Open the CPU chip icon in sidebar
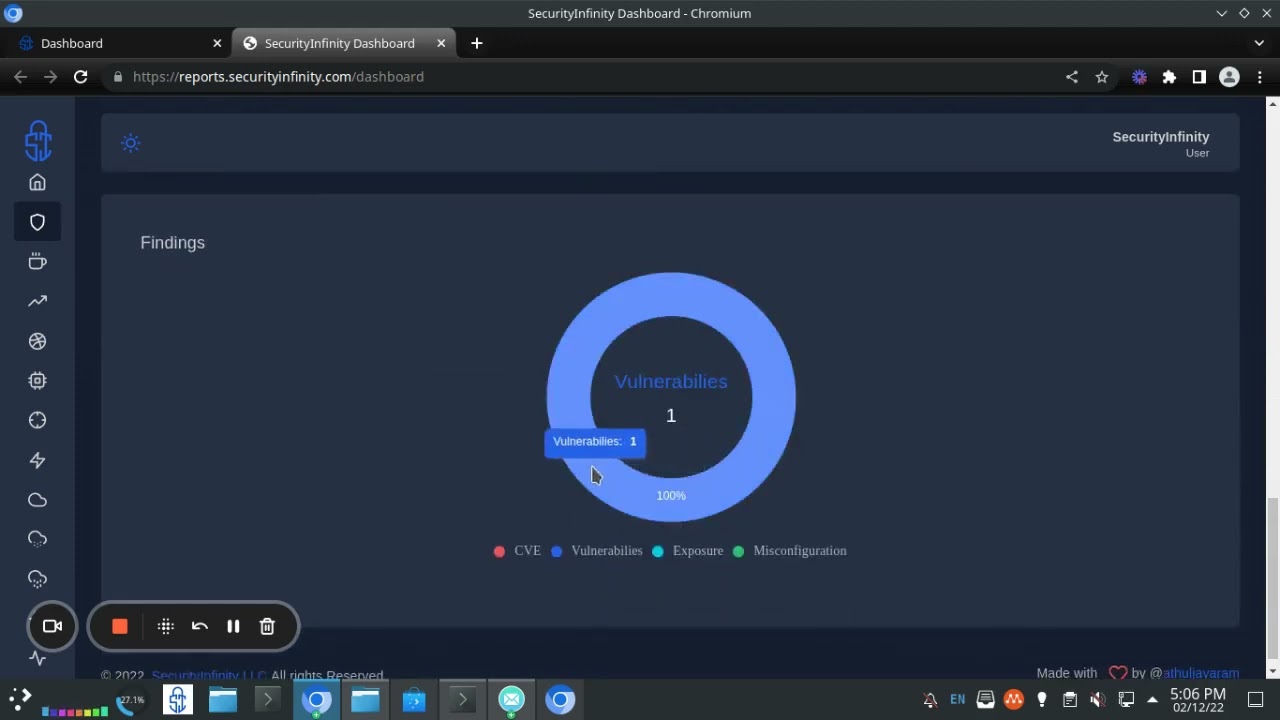 [37, 381]
